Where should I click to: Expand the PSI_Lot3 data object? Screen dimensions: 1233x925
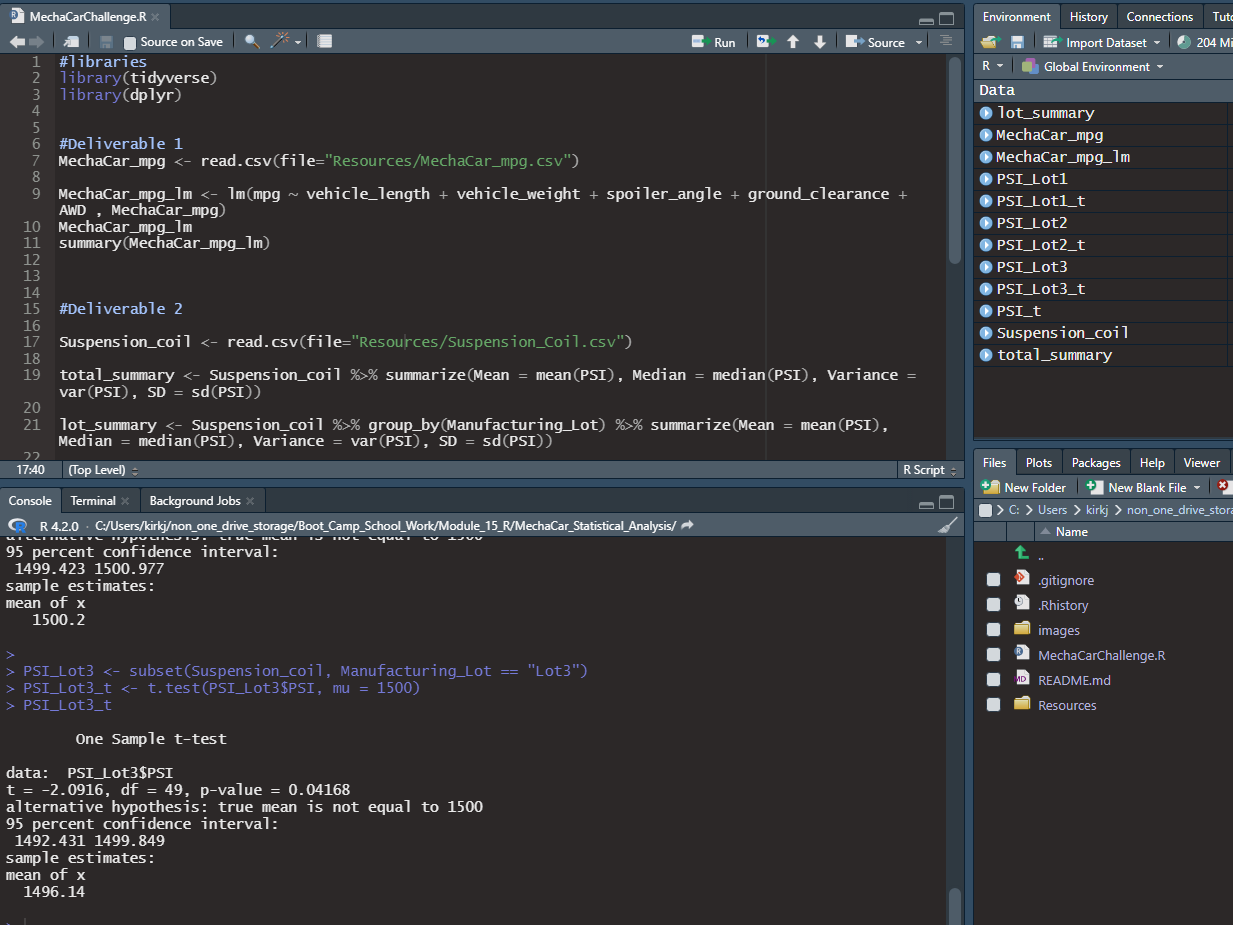coord(986,267)
